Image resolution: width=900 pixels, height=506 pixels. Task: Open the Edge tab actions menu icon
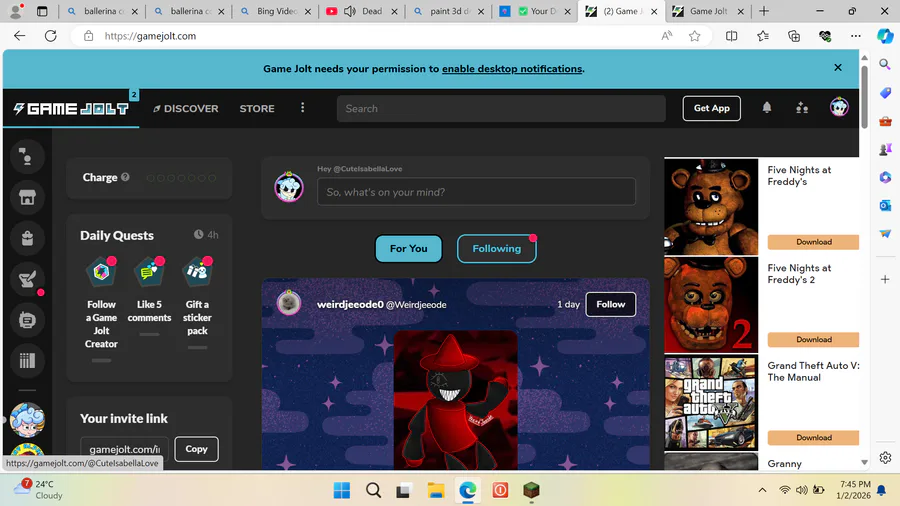42,11
